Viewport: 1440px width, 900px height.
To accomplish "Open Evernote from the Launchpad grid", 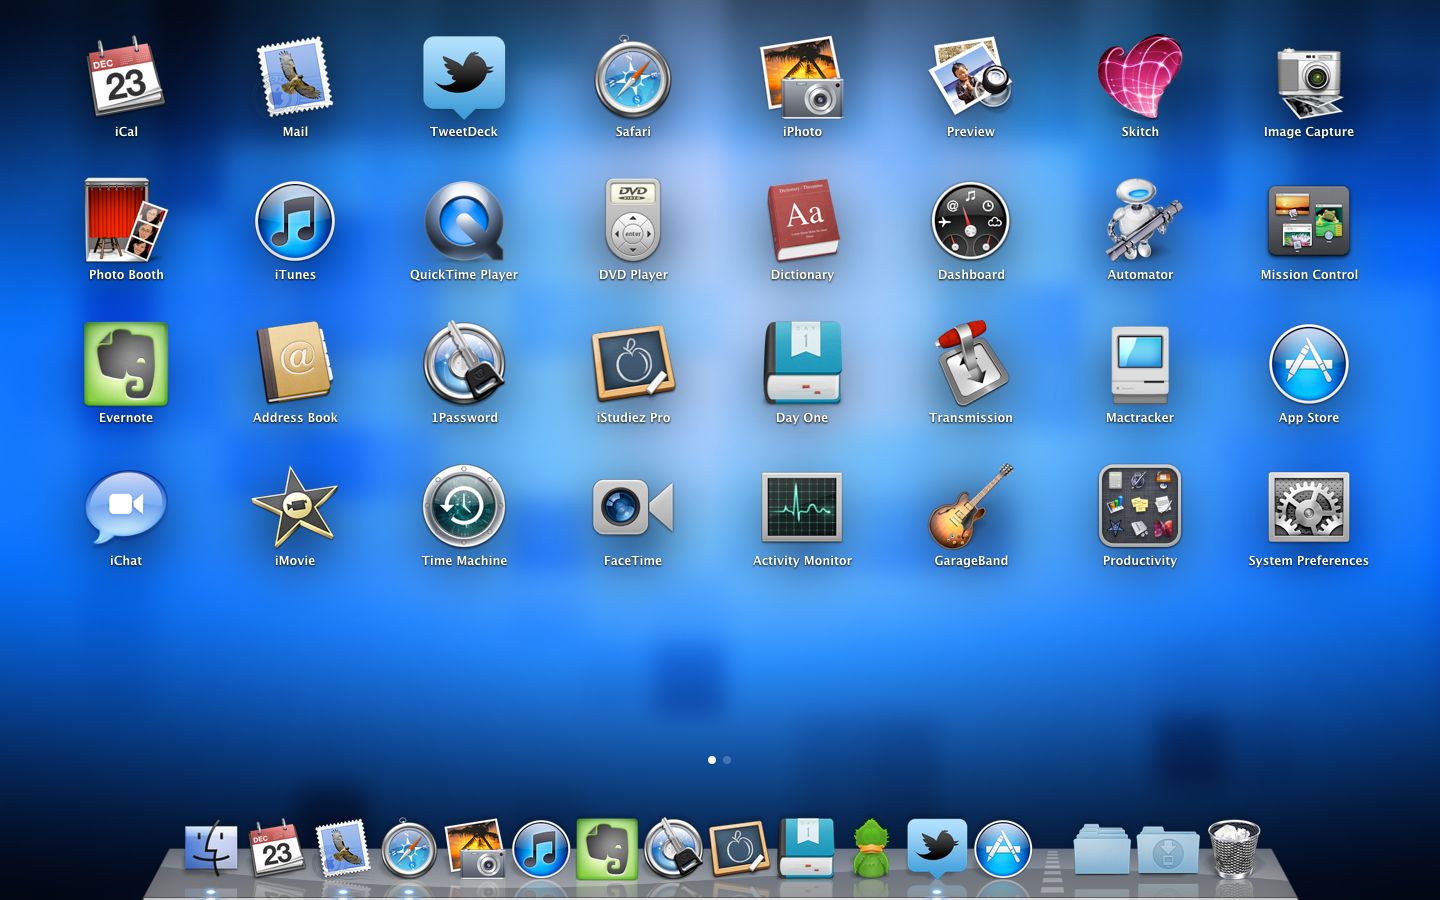I will point(126,364).
